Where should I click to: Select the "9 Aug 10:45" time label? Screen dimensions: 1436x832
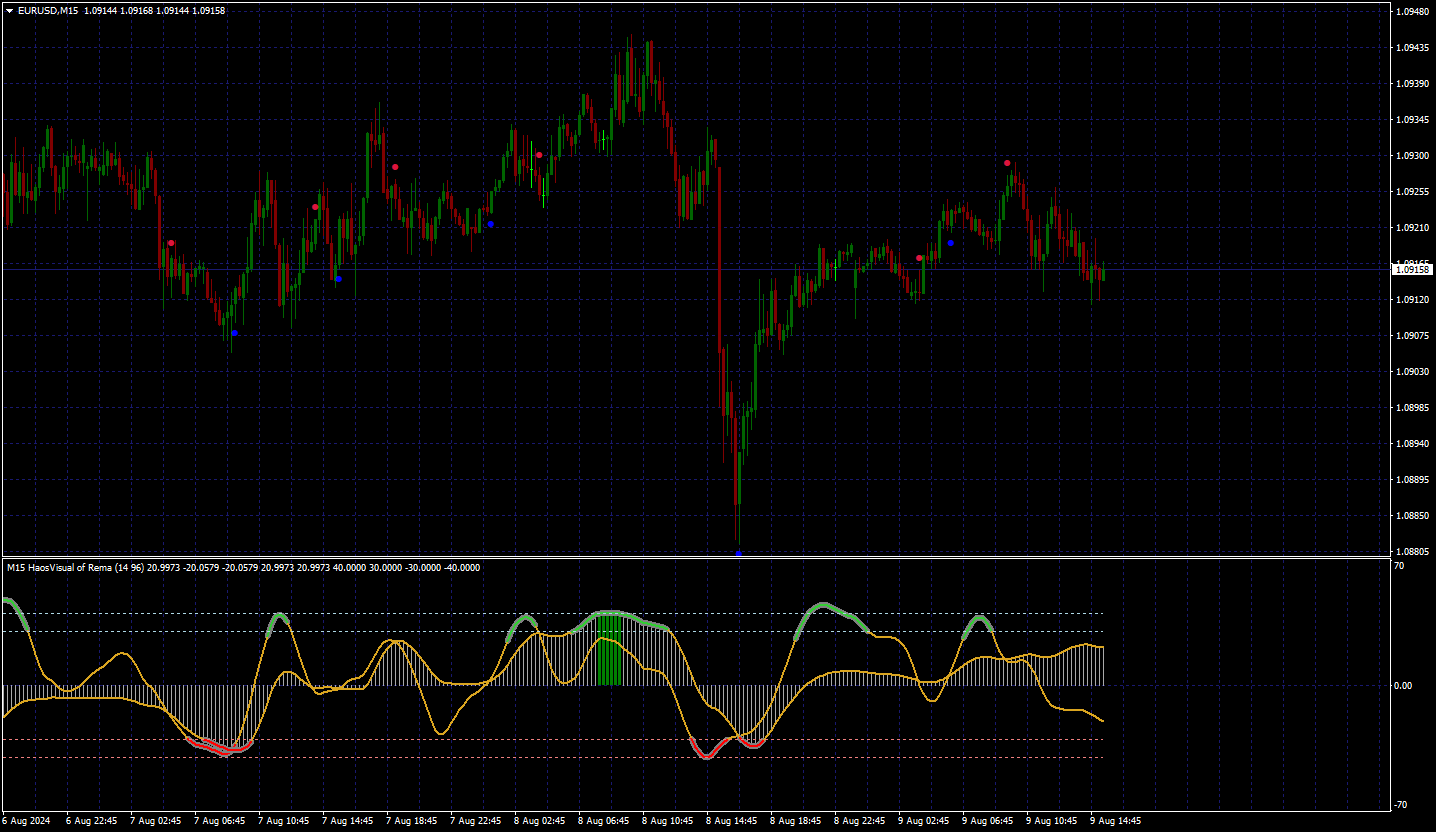[1052, 821]
